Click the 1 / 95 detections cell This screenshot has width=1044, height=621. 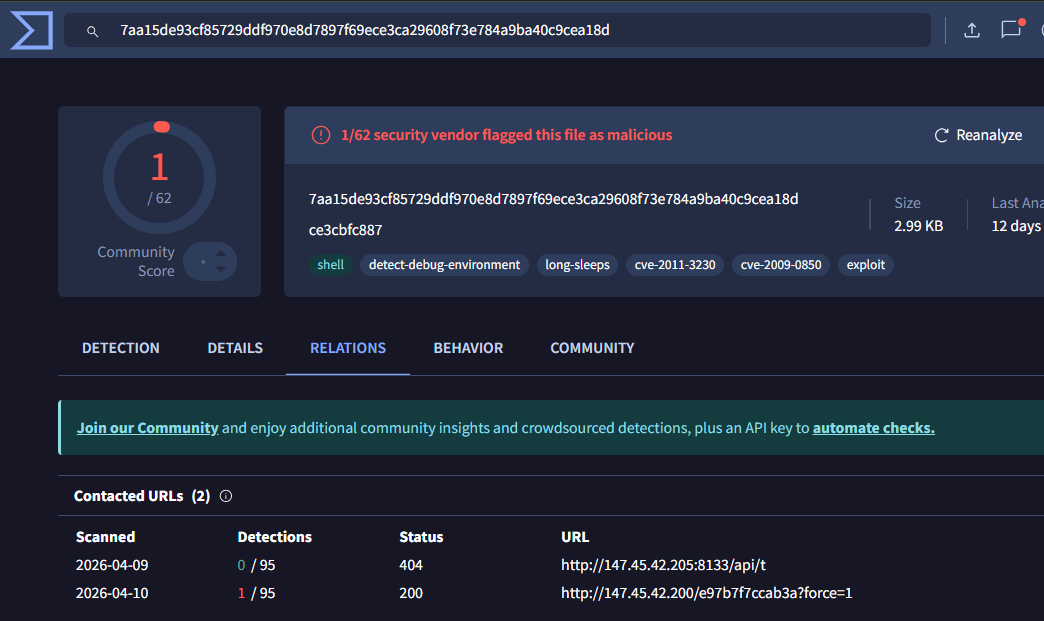click(256, 593)
